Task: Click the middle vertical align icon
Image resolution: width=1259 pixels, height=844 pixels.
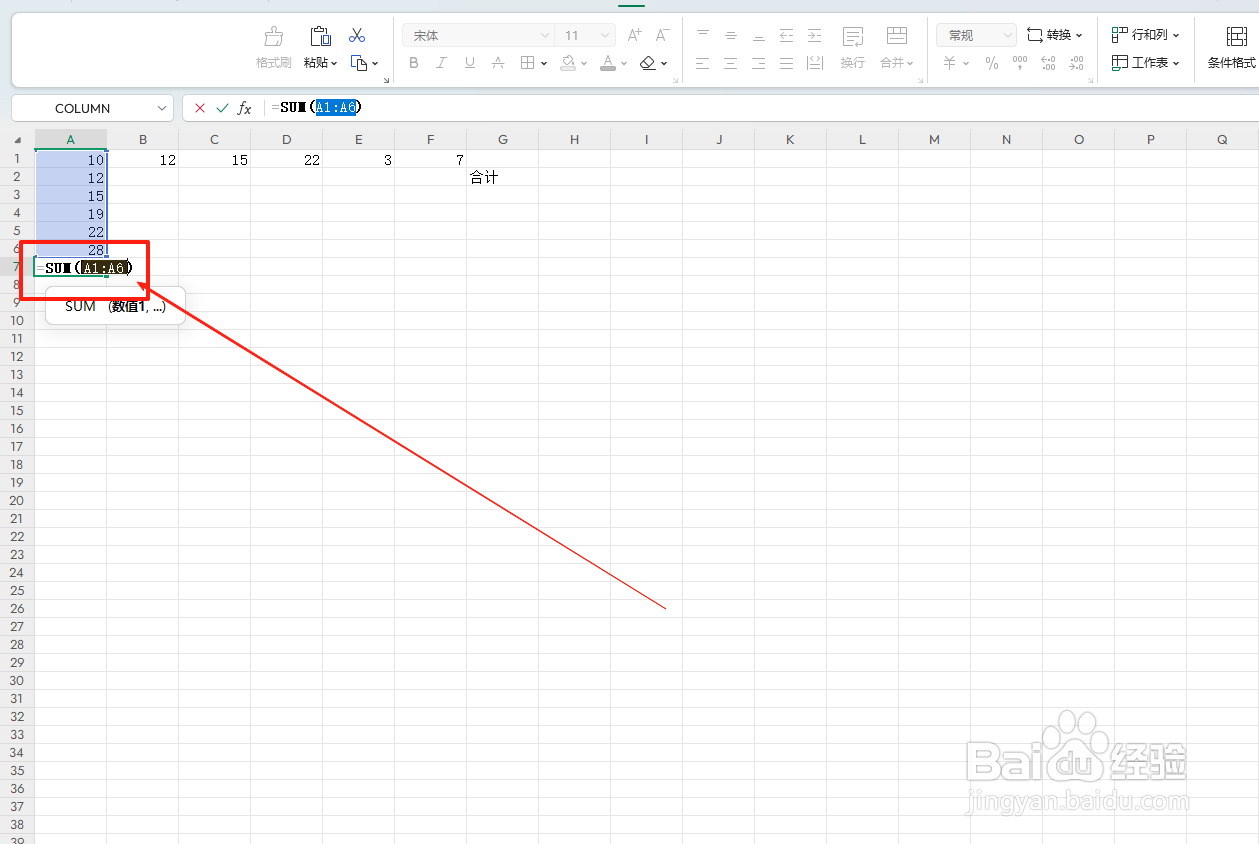Action: coord(731,35)
